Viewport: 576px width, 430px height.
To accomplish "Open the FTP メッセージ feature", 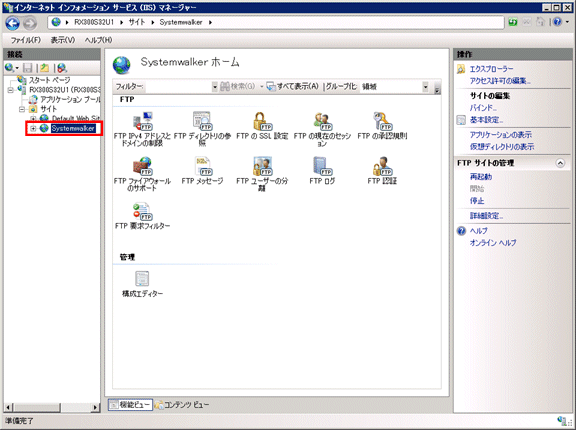I will [x=202, y=171].
